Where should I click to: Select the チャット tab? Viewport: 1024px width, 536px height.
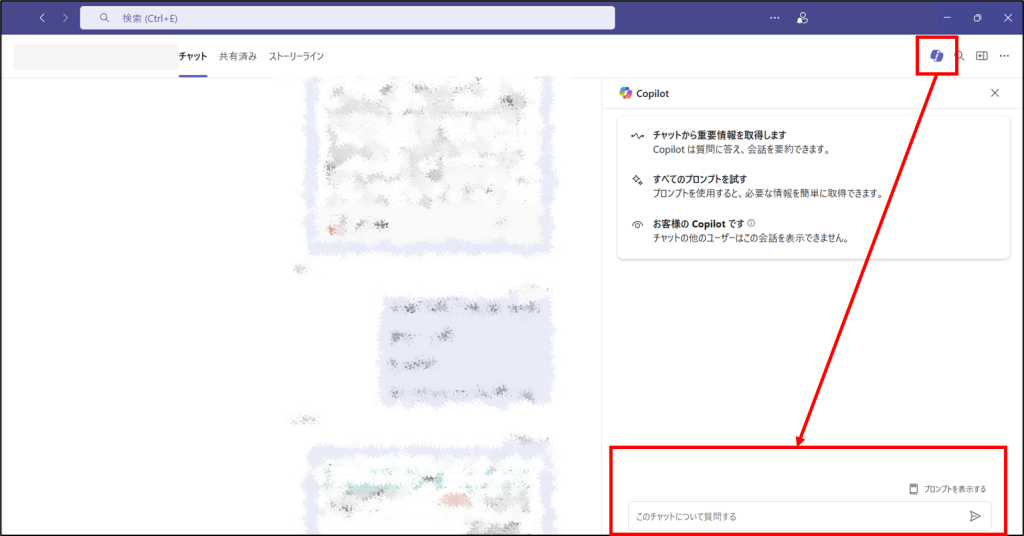pos(193,56)
